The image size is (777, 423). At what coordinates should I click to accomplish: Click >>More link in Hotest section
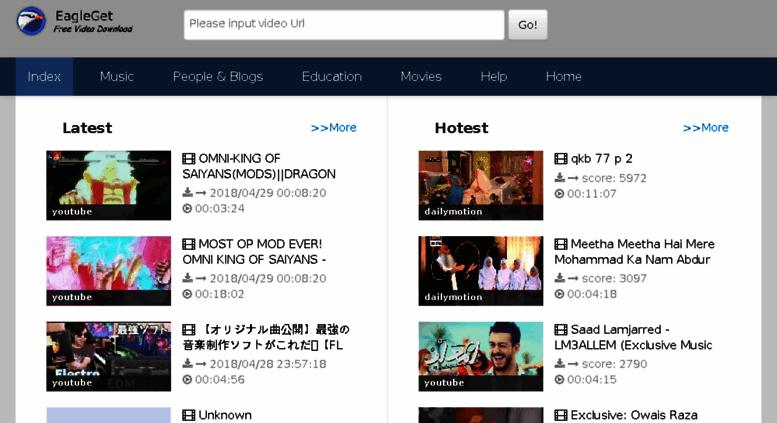706,128
